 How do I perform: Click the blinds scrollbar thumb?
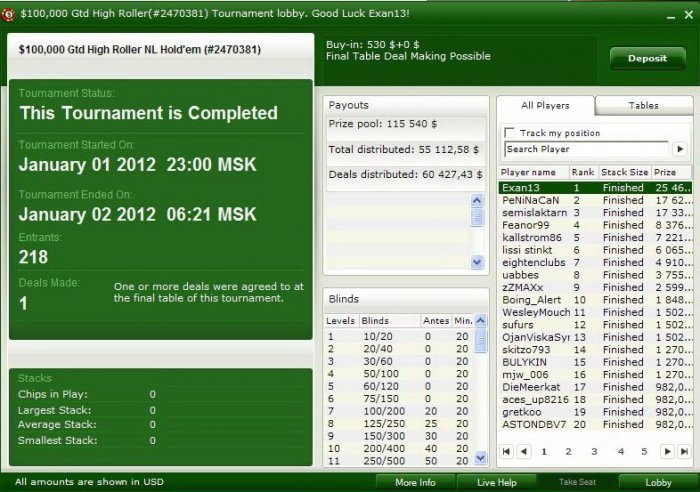point(481,341)
